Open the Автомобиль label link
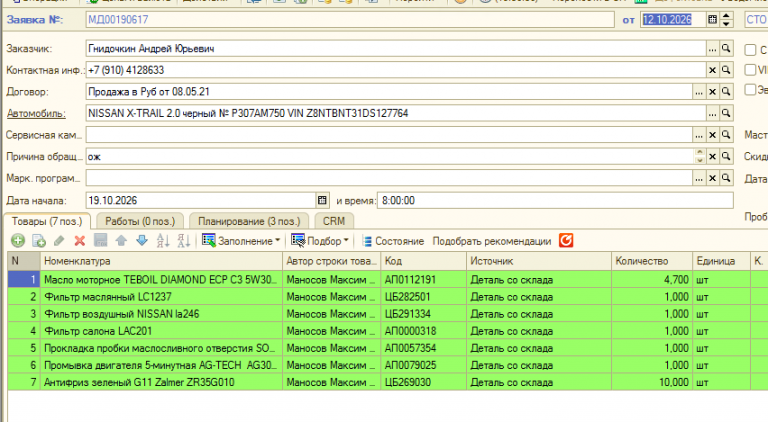 tap(36, 114)
